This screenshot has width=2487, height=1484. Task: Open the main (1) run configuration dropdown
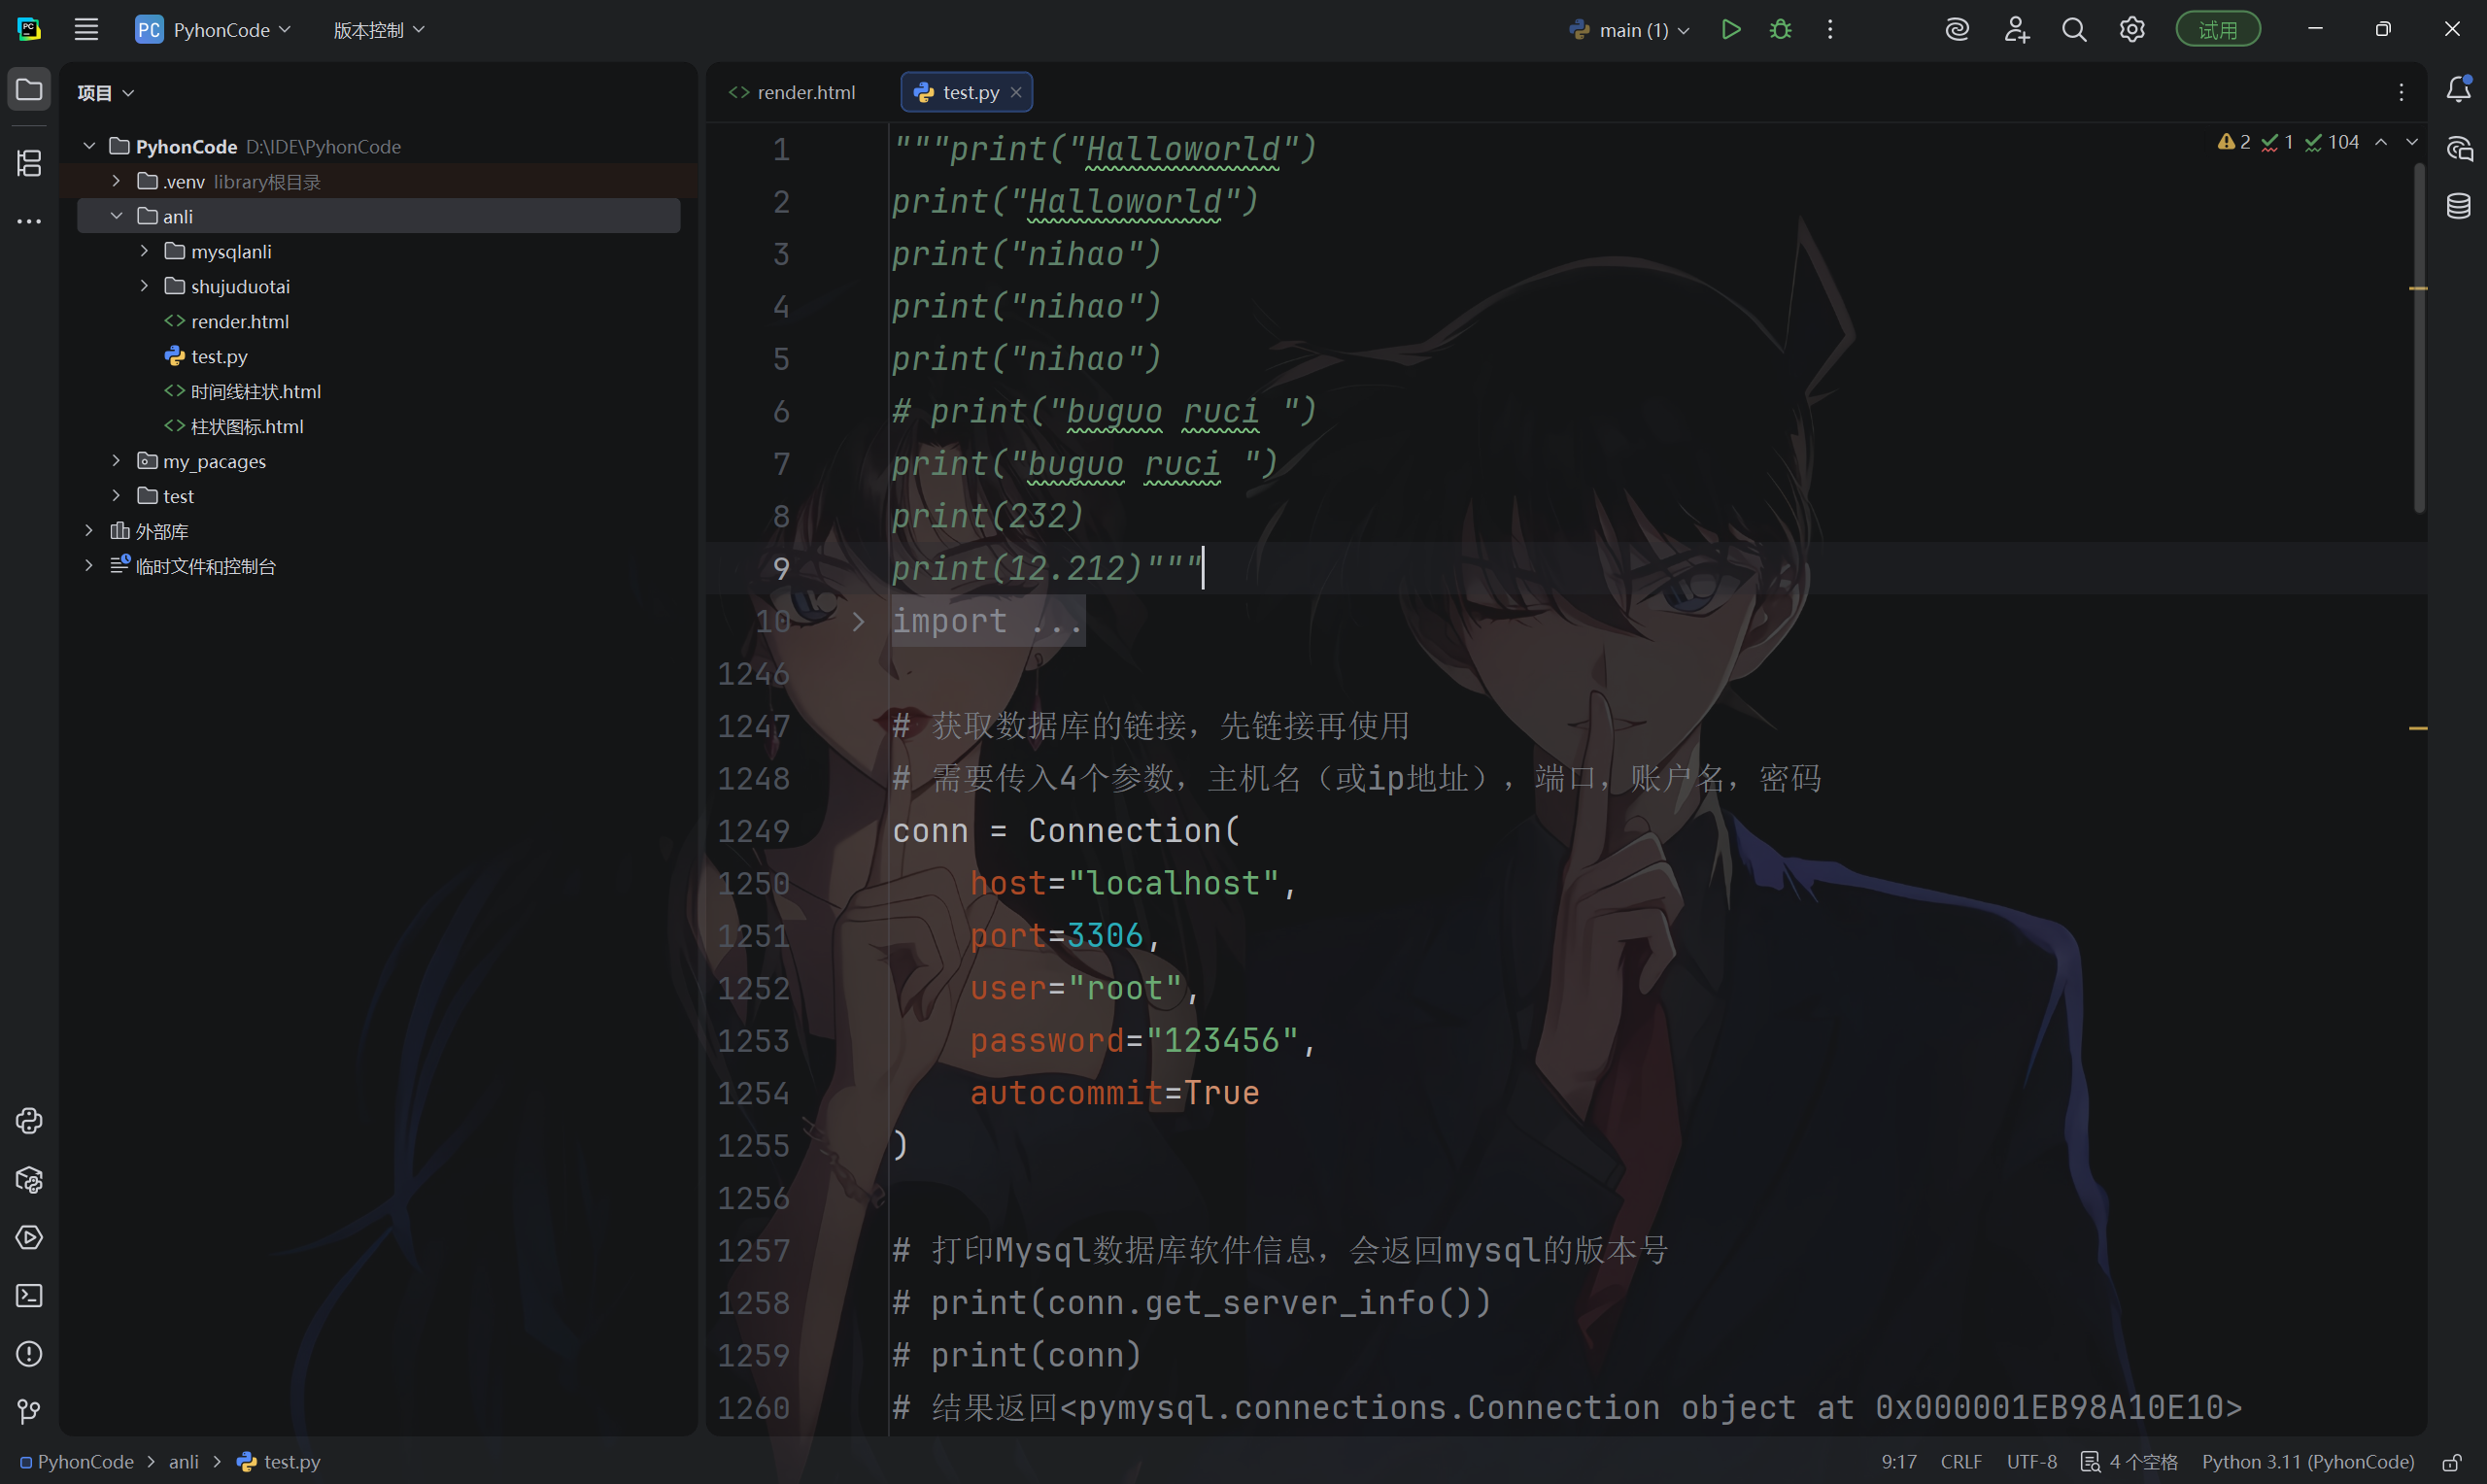[x=1631, y=30]
